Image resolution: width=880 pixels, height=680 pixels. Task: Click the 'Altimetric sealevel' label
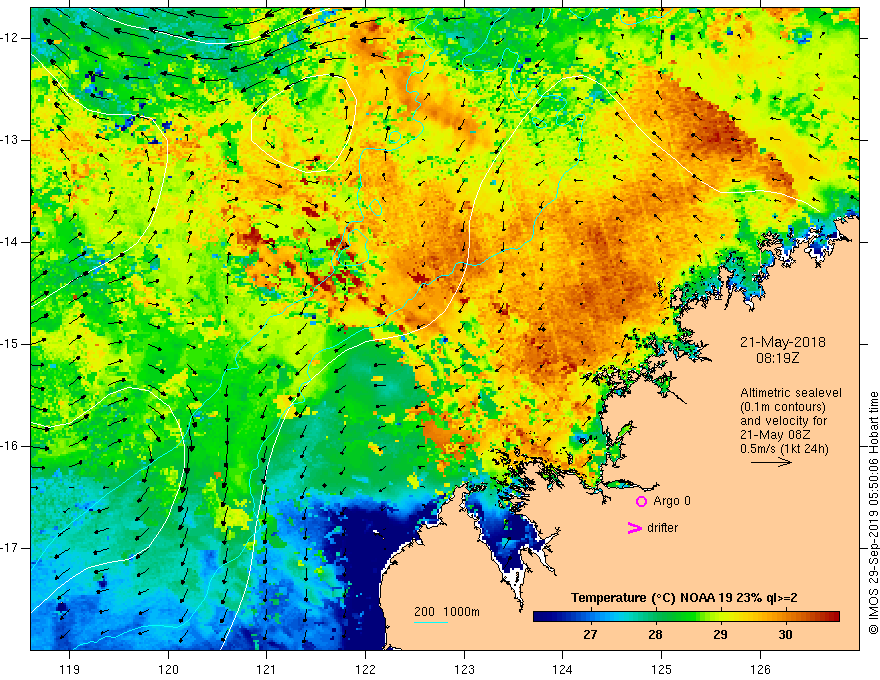click(x=791, y=393)
